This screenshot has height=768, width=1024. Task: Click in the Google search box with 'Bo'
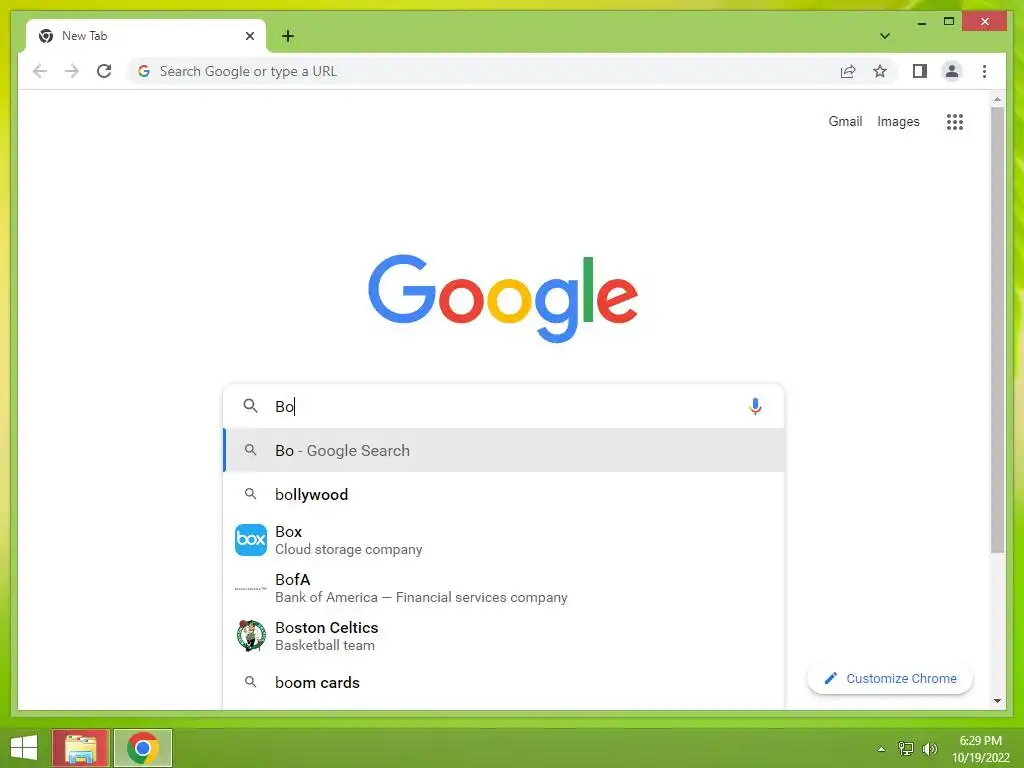point(504,406)
